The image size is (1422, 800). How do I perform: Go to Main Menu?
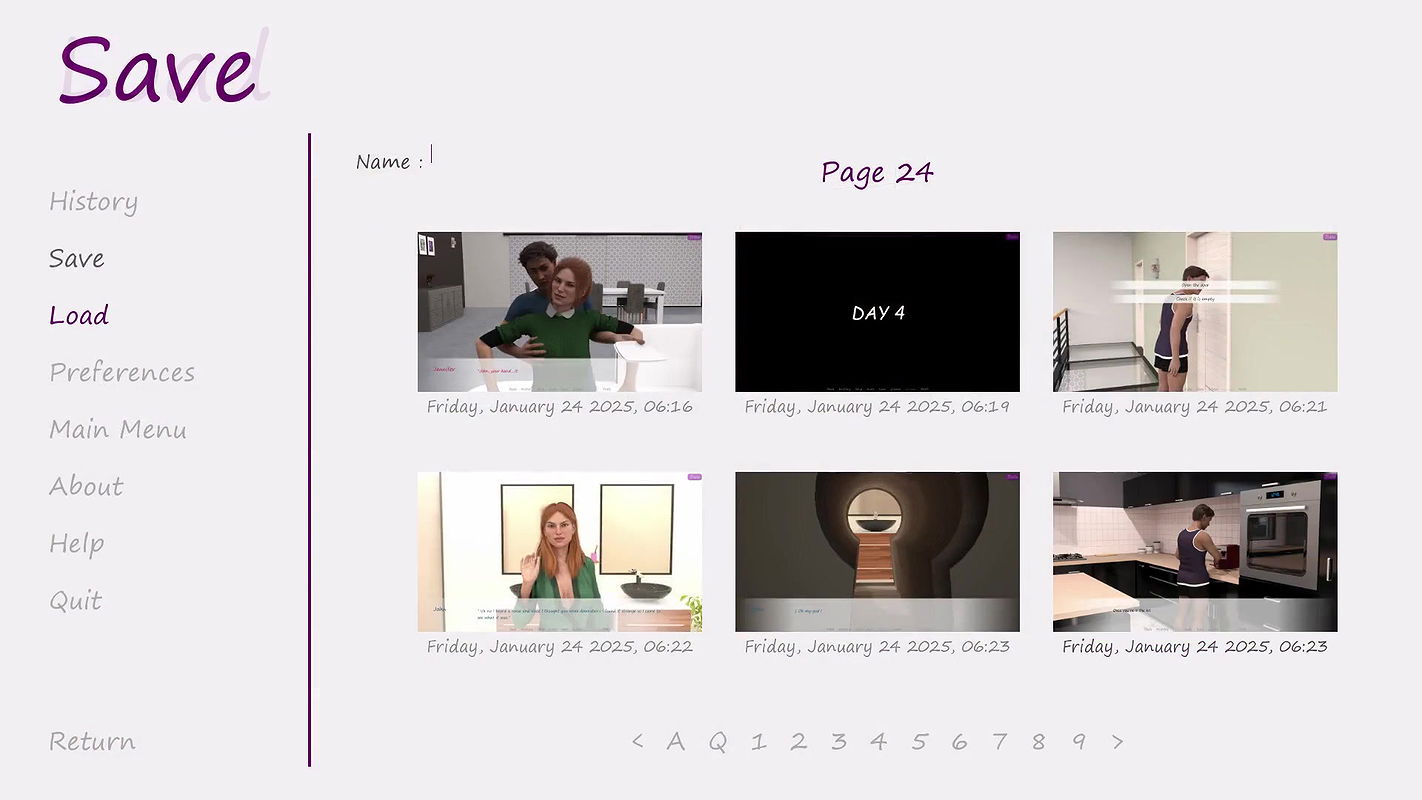(x=118, y=430)
